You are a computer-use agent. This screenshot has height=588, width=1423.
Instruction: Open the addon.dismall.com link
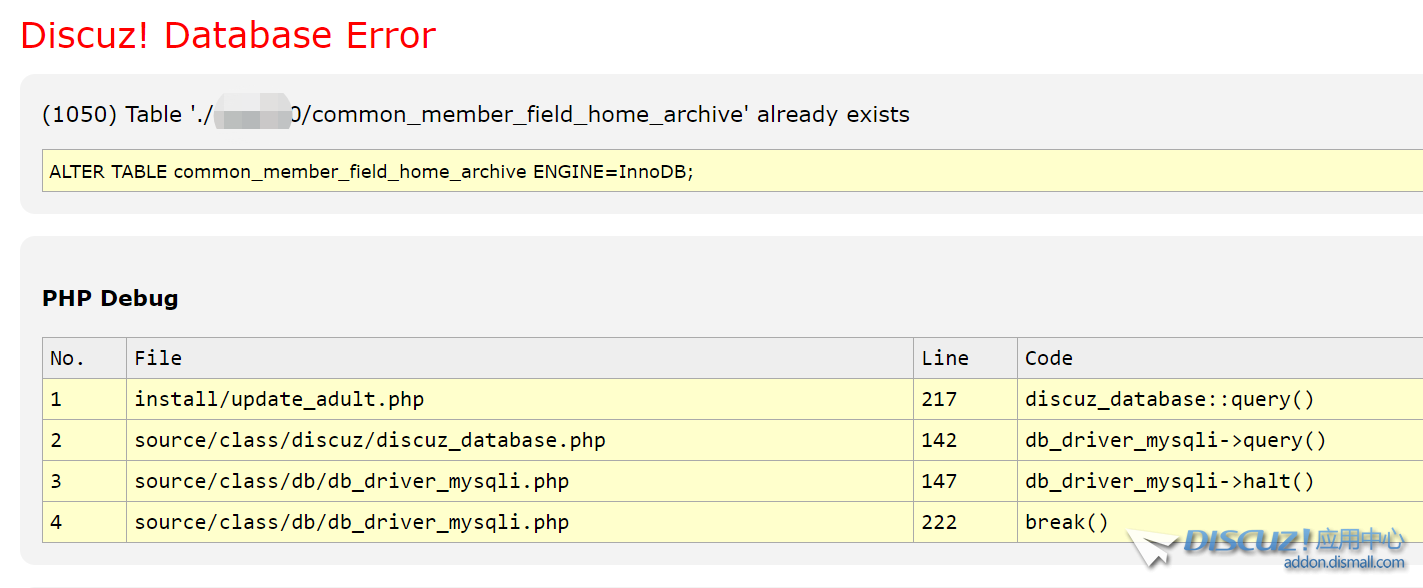(x=1343, y=563)
